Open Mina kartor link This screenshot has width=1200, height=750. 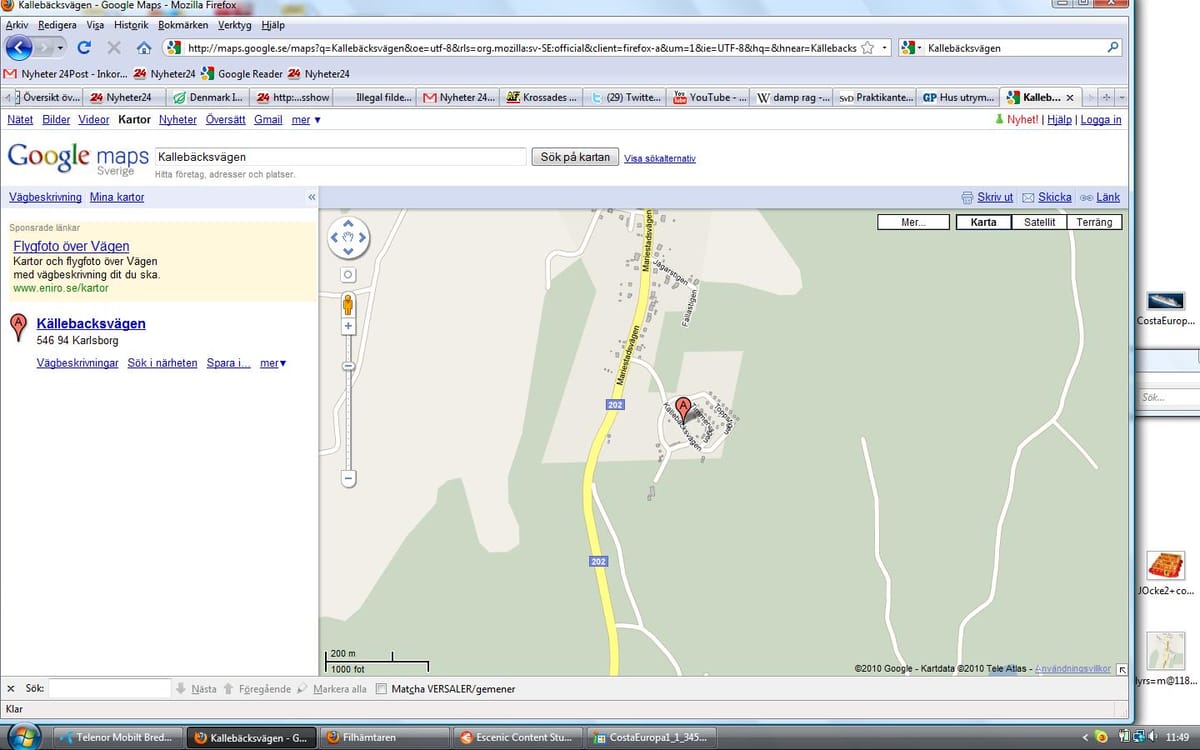[117, 197]
